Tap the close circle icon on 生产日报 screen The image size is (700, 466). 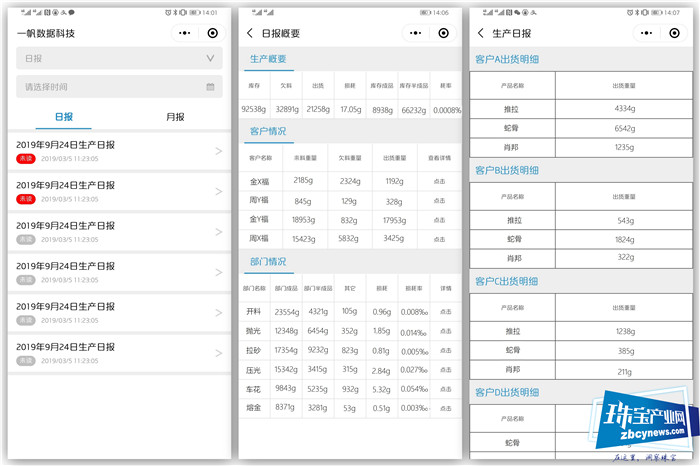coord(675,33)
